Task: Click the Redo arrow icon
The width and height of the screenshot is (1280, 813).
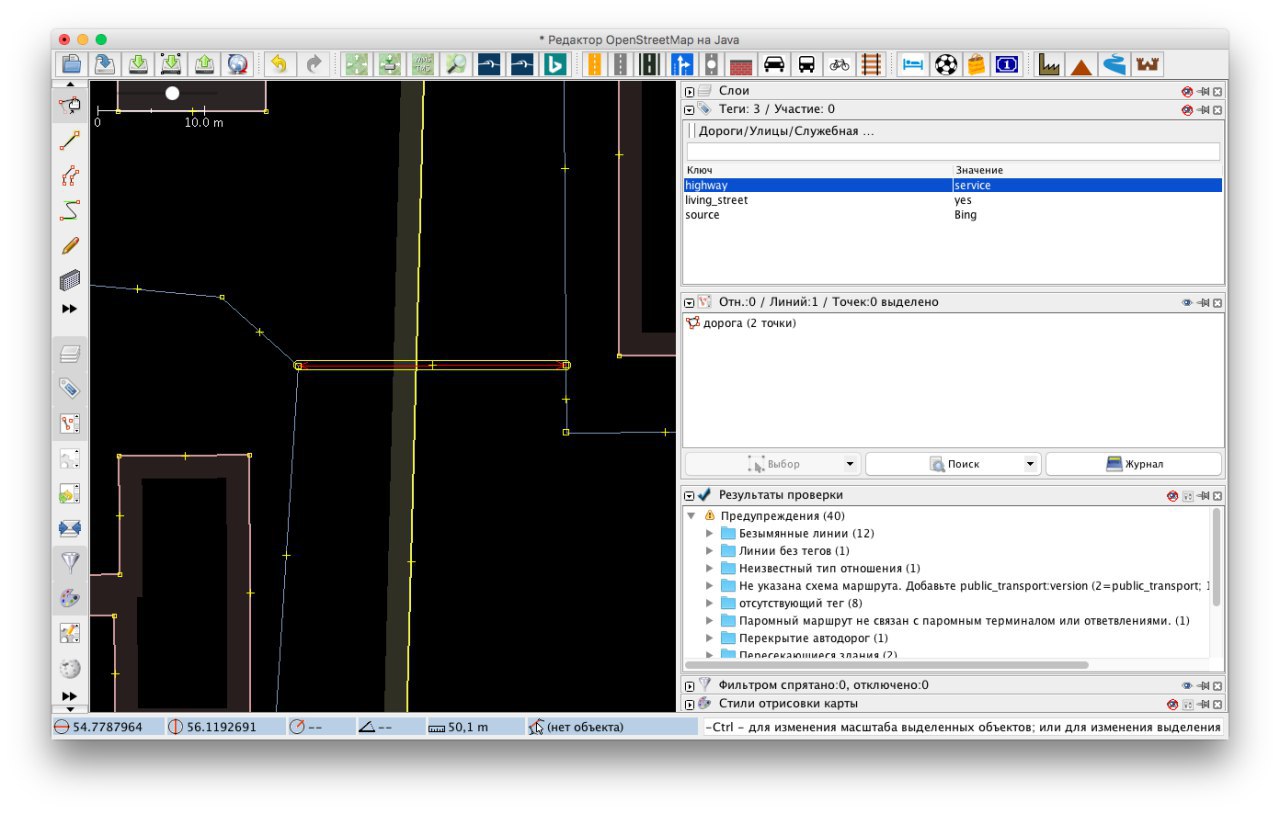Action: pyautogui.click(x=313, y=64)
